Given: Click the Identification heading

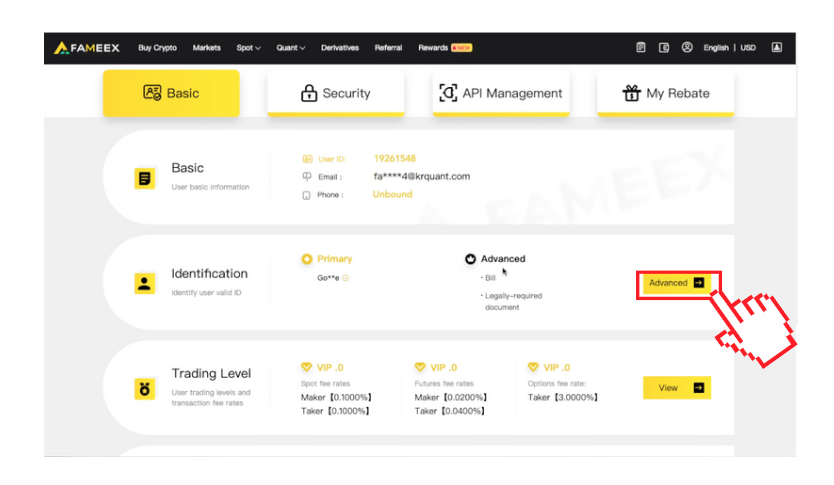Looking at the screenshot, I should pyautogui.click(x=210, y=273).
